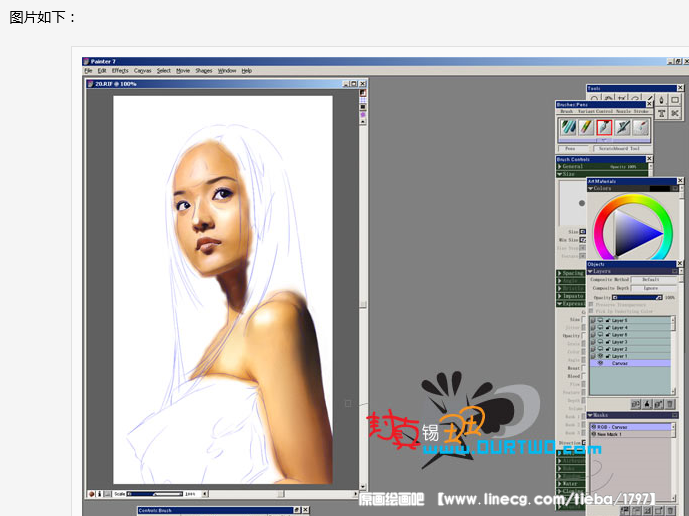Open the Composite Method Default dropdown
The height and width of the screenshot is (516, 689).
653,280
